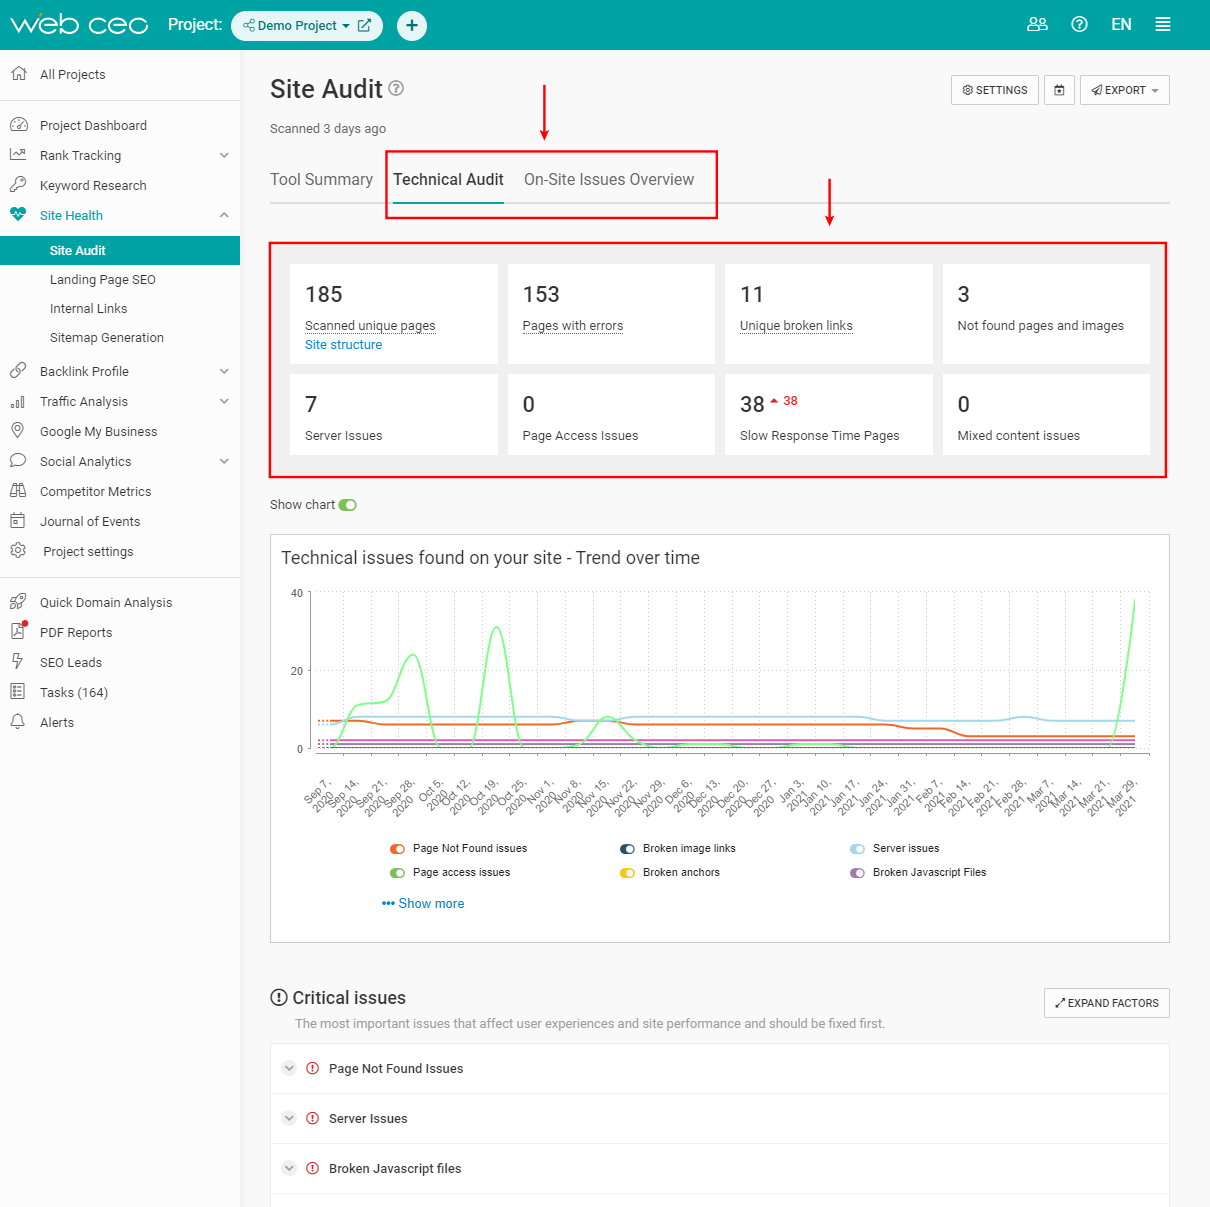Click the Slow Response Time Pages card
This screenshot has height=1207, width=1210.
[x=829, y=414]
